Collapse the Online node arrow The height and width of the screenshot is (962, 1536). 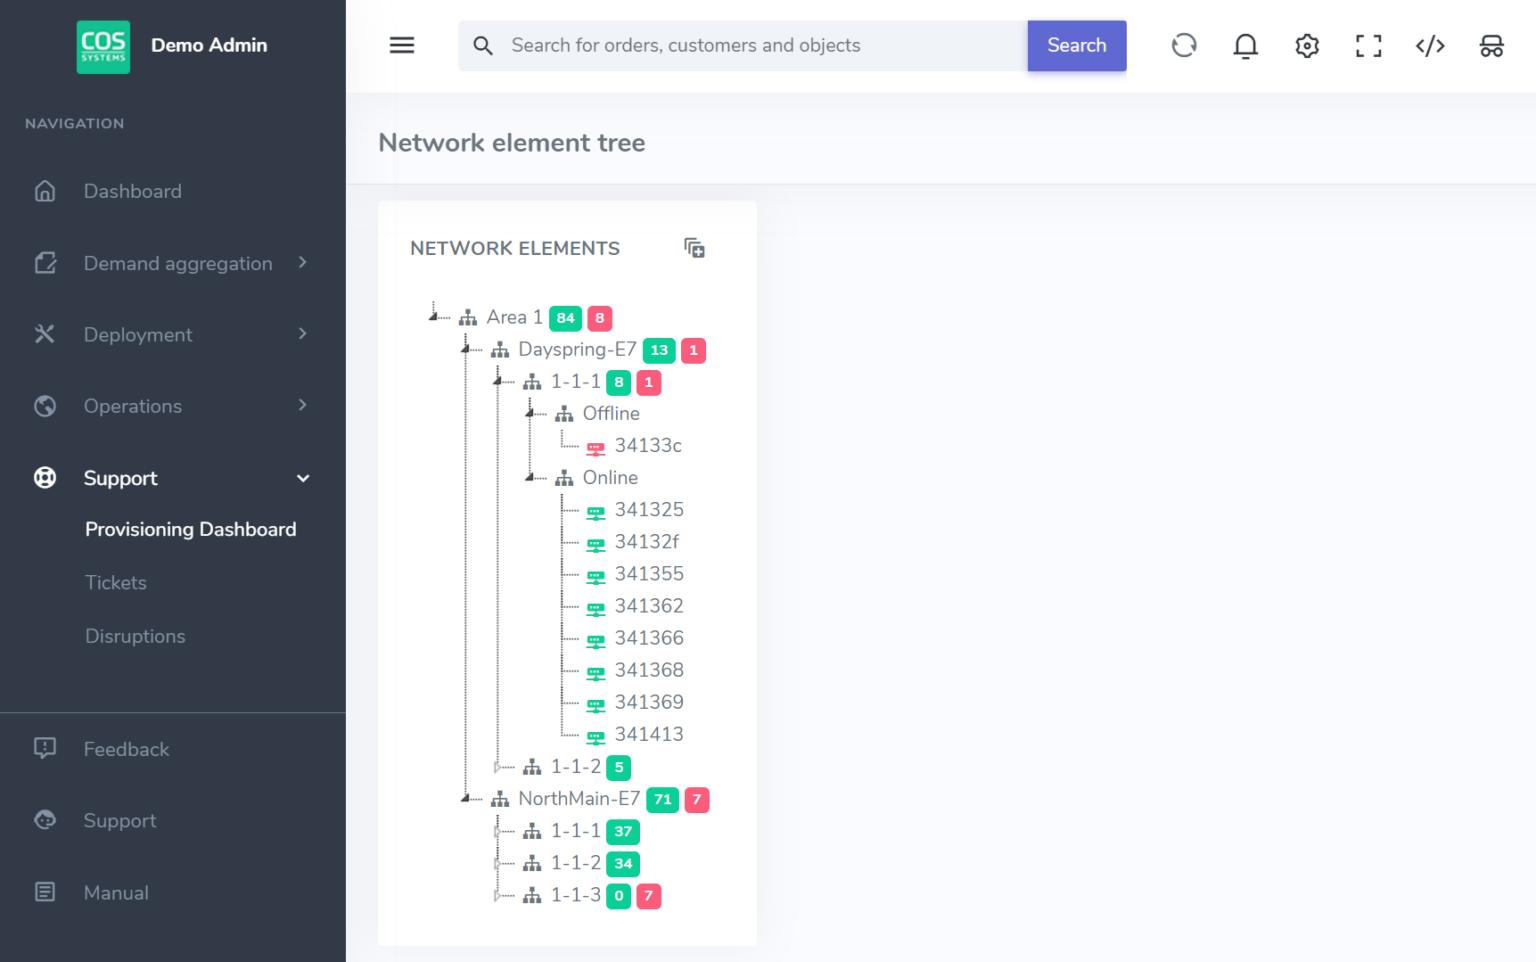pyautogui.click(x=530, y=476)
